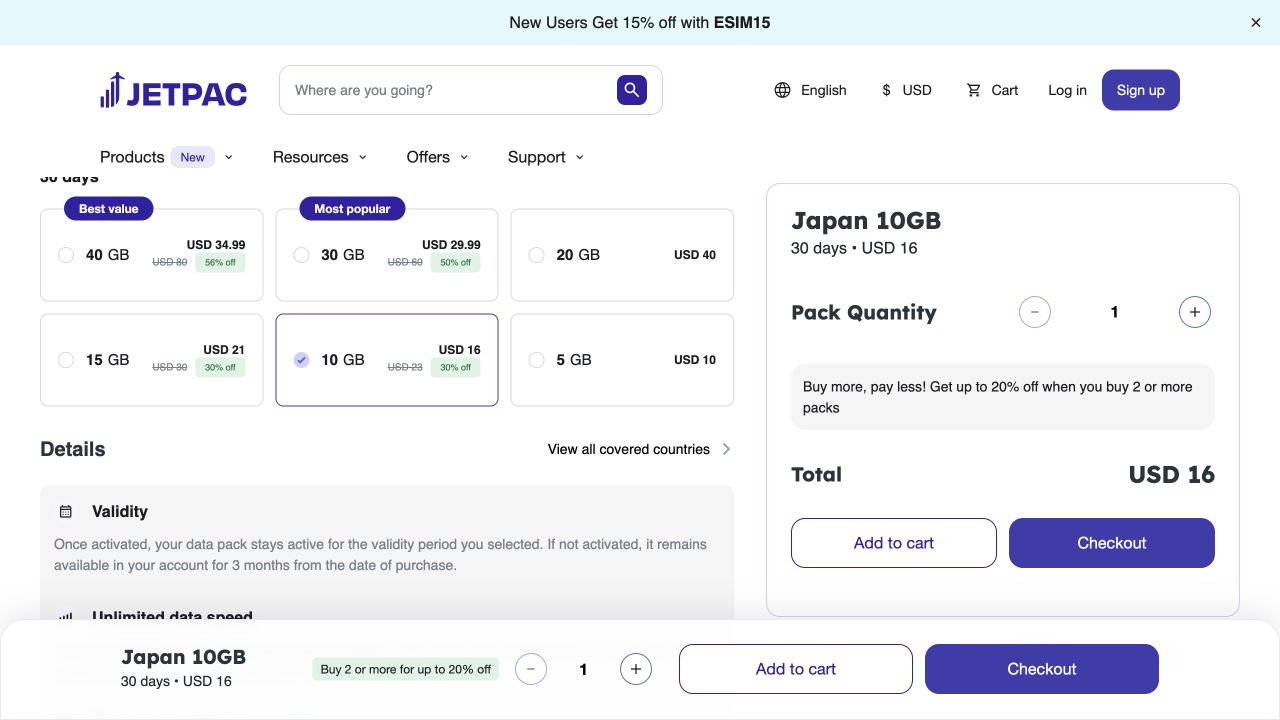1280x720 pixels.
Task: Click Add to cart in side panel
Action: coord(894,543)
